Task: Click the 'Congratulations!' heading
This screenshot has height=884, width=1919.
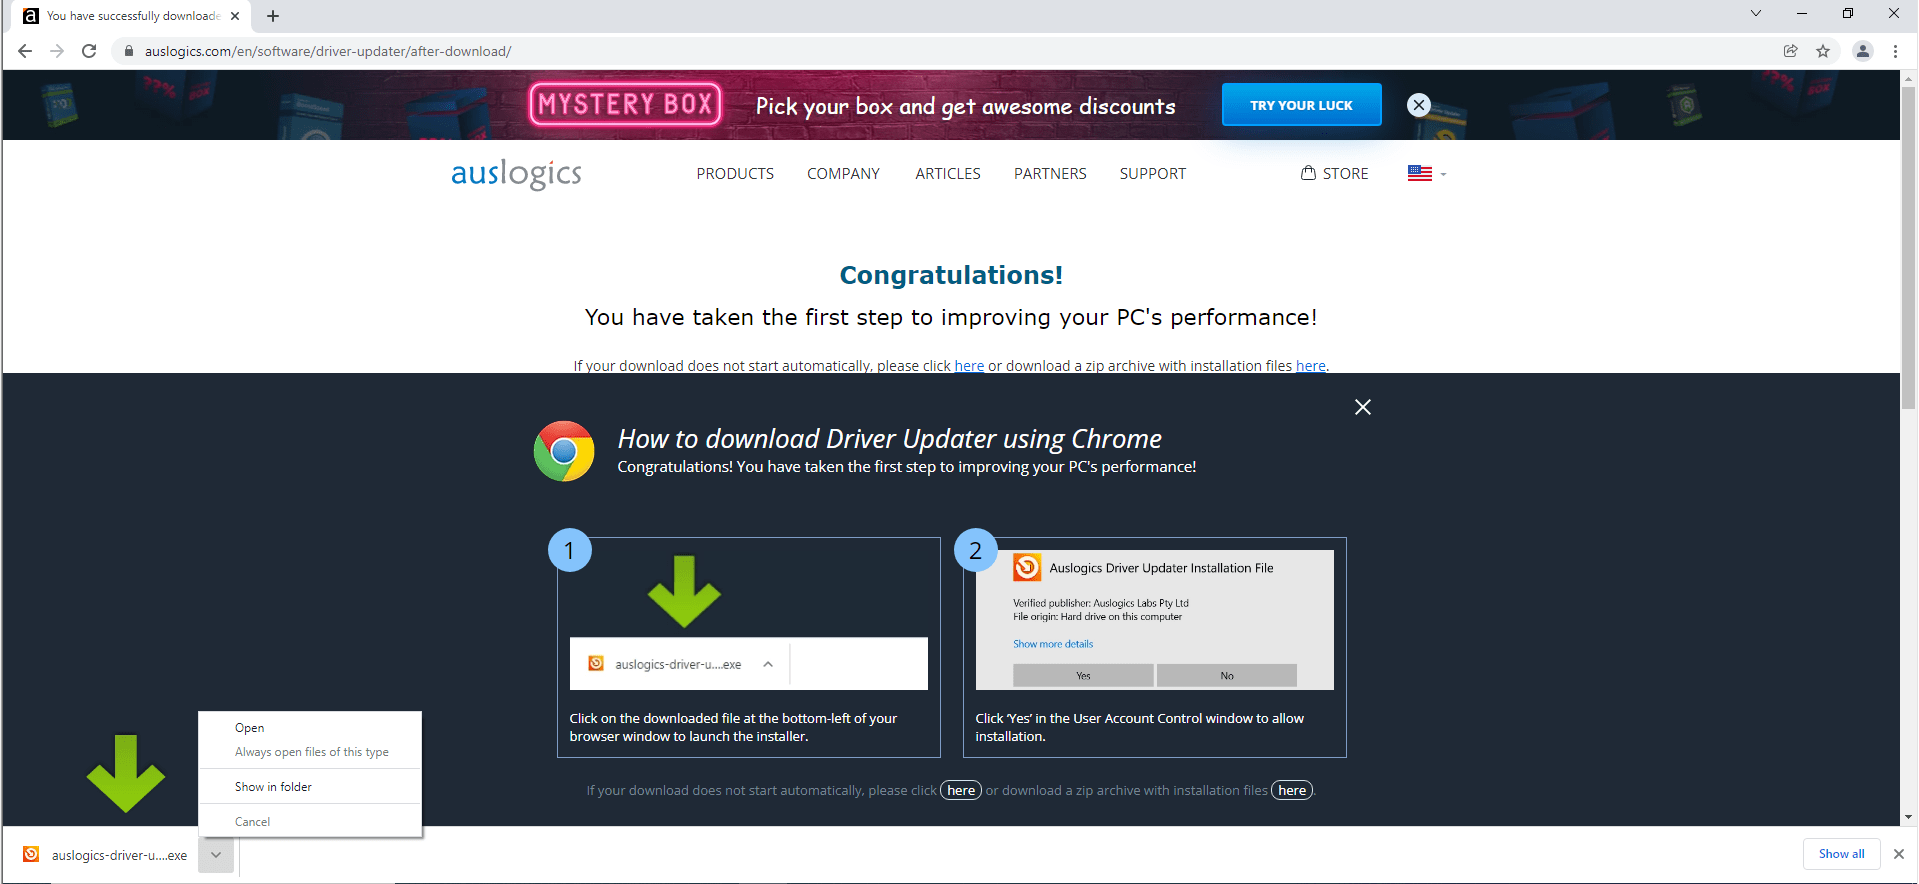Action: click(951, 275)
